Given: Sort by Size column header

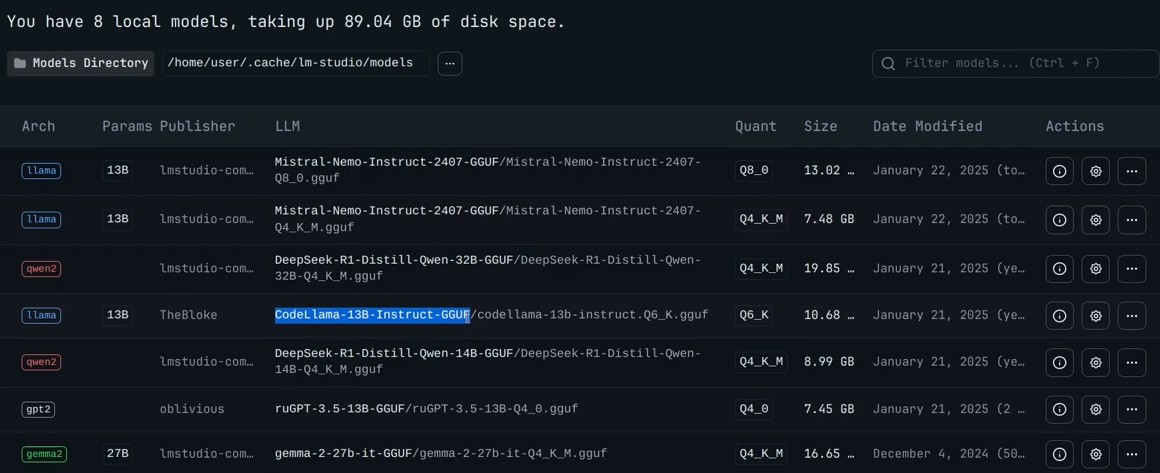Looking at the screenshot, I should click(820, 127).
